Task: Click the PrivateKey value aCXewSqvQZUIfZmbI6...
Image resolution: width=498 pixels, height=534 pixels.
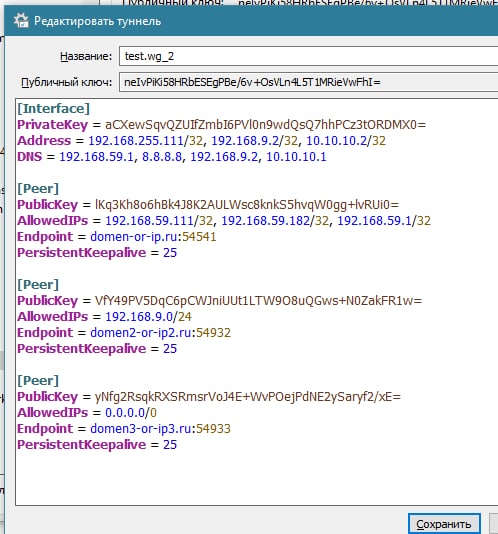Action: point(265,125)
